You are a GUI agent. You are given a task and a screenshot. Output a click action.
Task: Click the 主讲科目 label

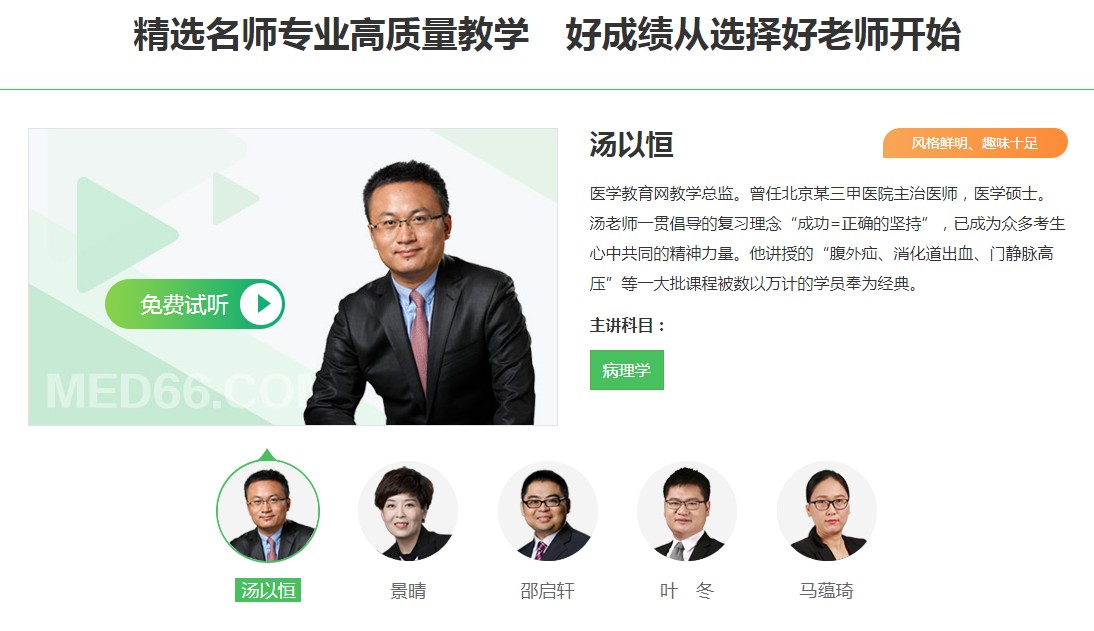627,325
